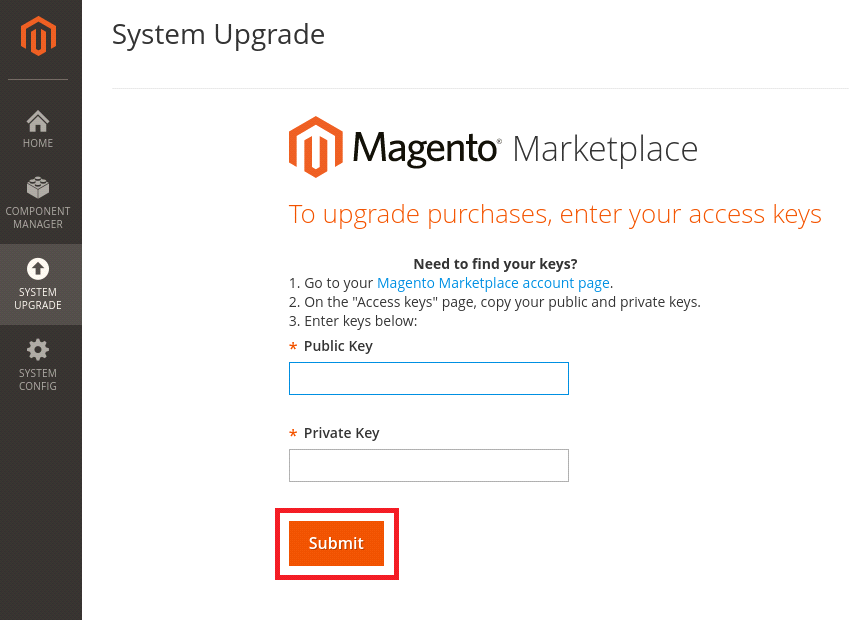Click the Magento Marketplace wordmark text
The width and height of the screenshot is (849, 620).
(x=525, y=148)
